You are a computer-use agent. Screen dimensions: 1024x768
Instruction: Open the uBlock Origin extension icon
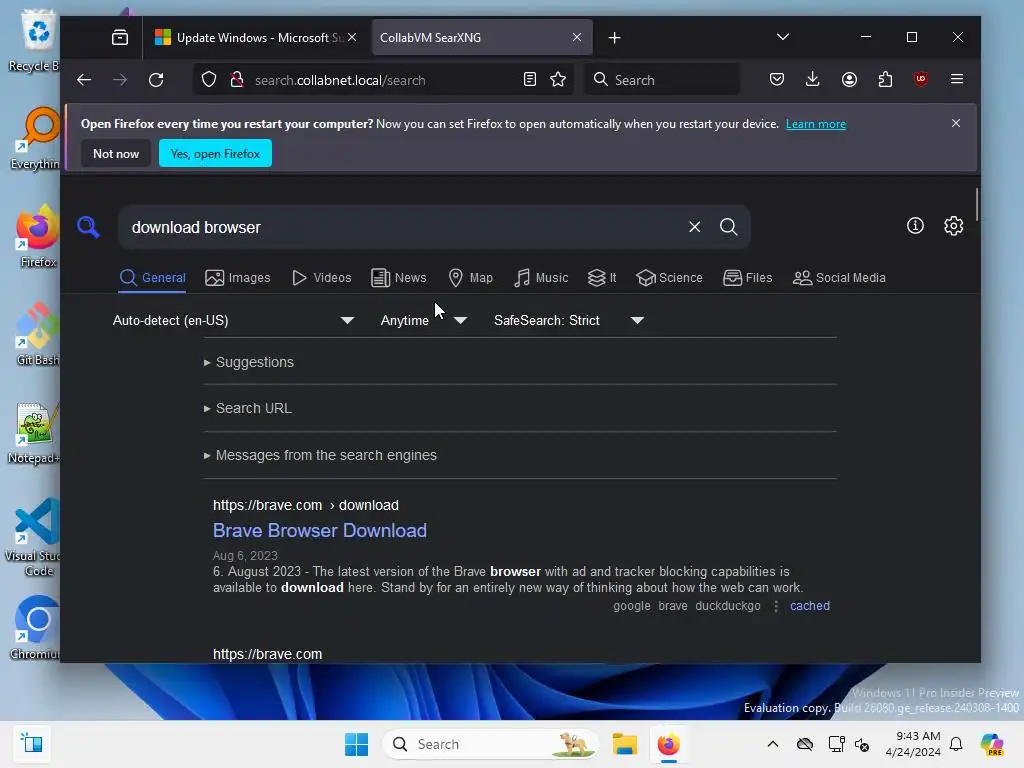921,79
